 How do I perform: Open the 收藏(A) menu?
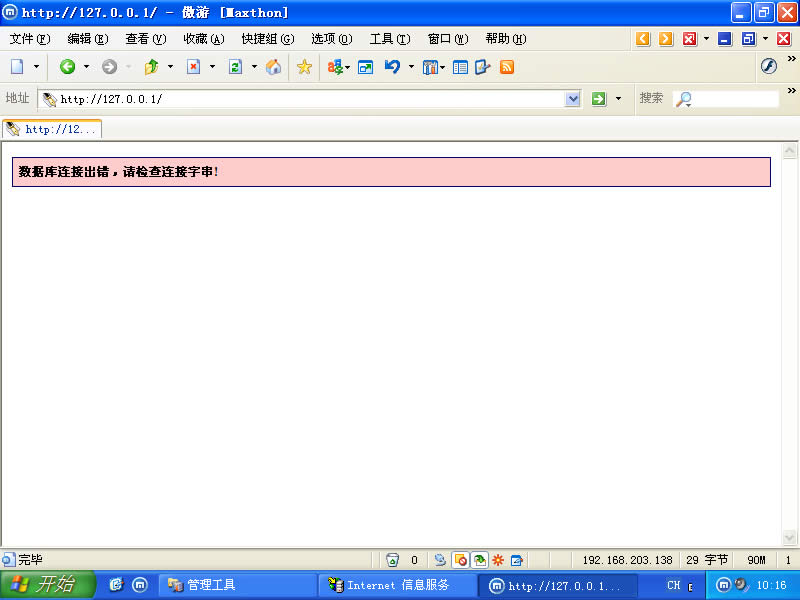click(x=204, y=39)
